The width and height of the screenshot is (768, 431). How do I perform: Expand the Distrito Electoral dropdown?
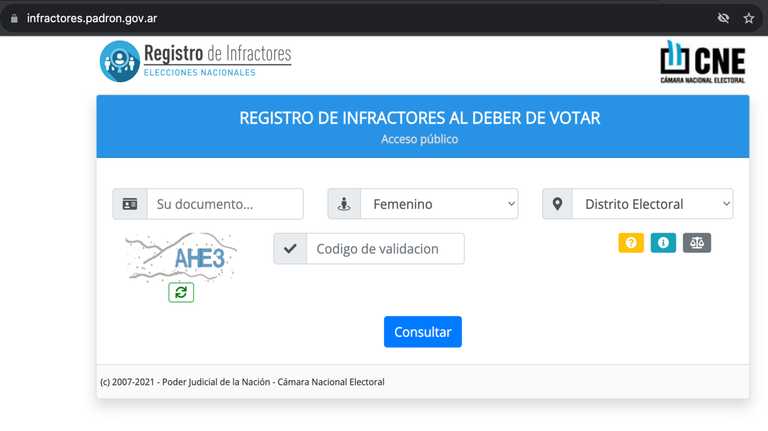click(x=652, y=204)
